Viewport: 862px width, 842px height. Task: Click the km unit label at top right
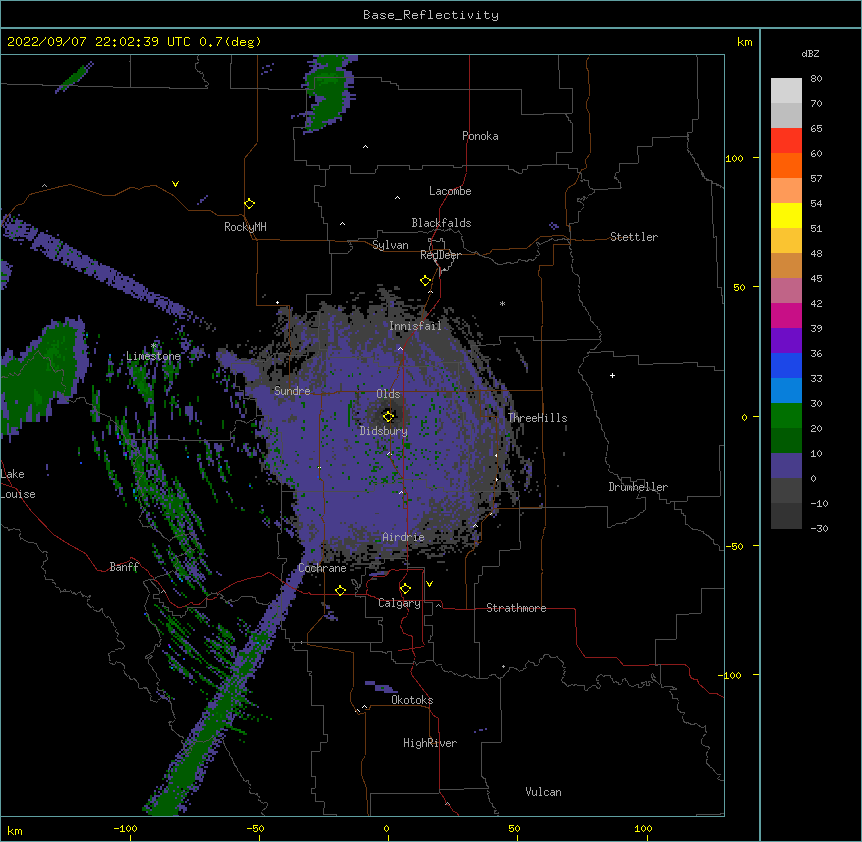[x=745, y=42]
